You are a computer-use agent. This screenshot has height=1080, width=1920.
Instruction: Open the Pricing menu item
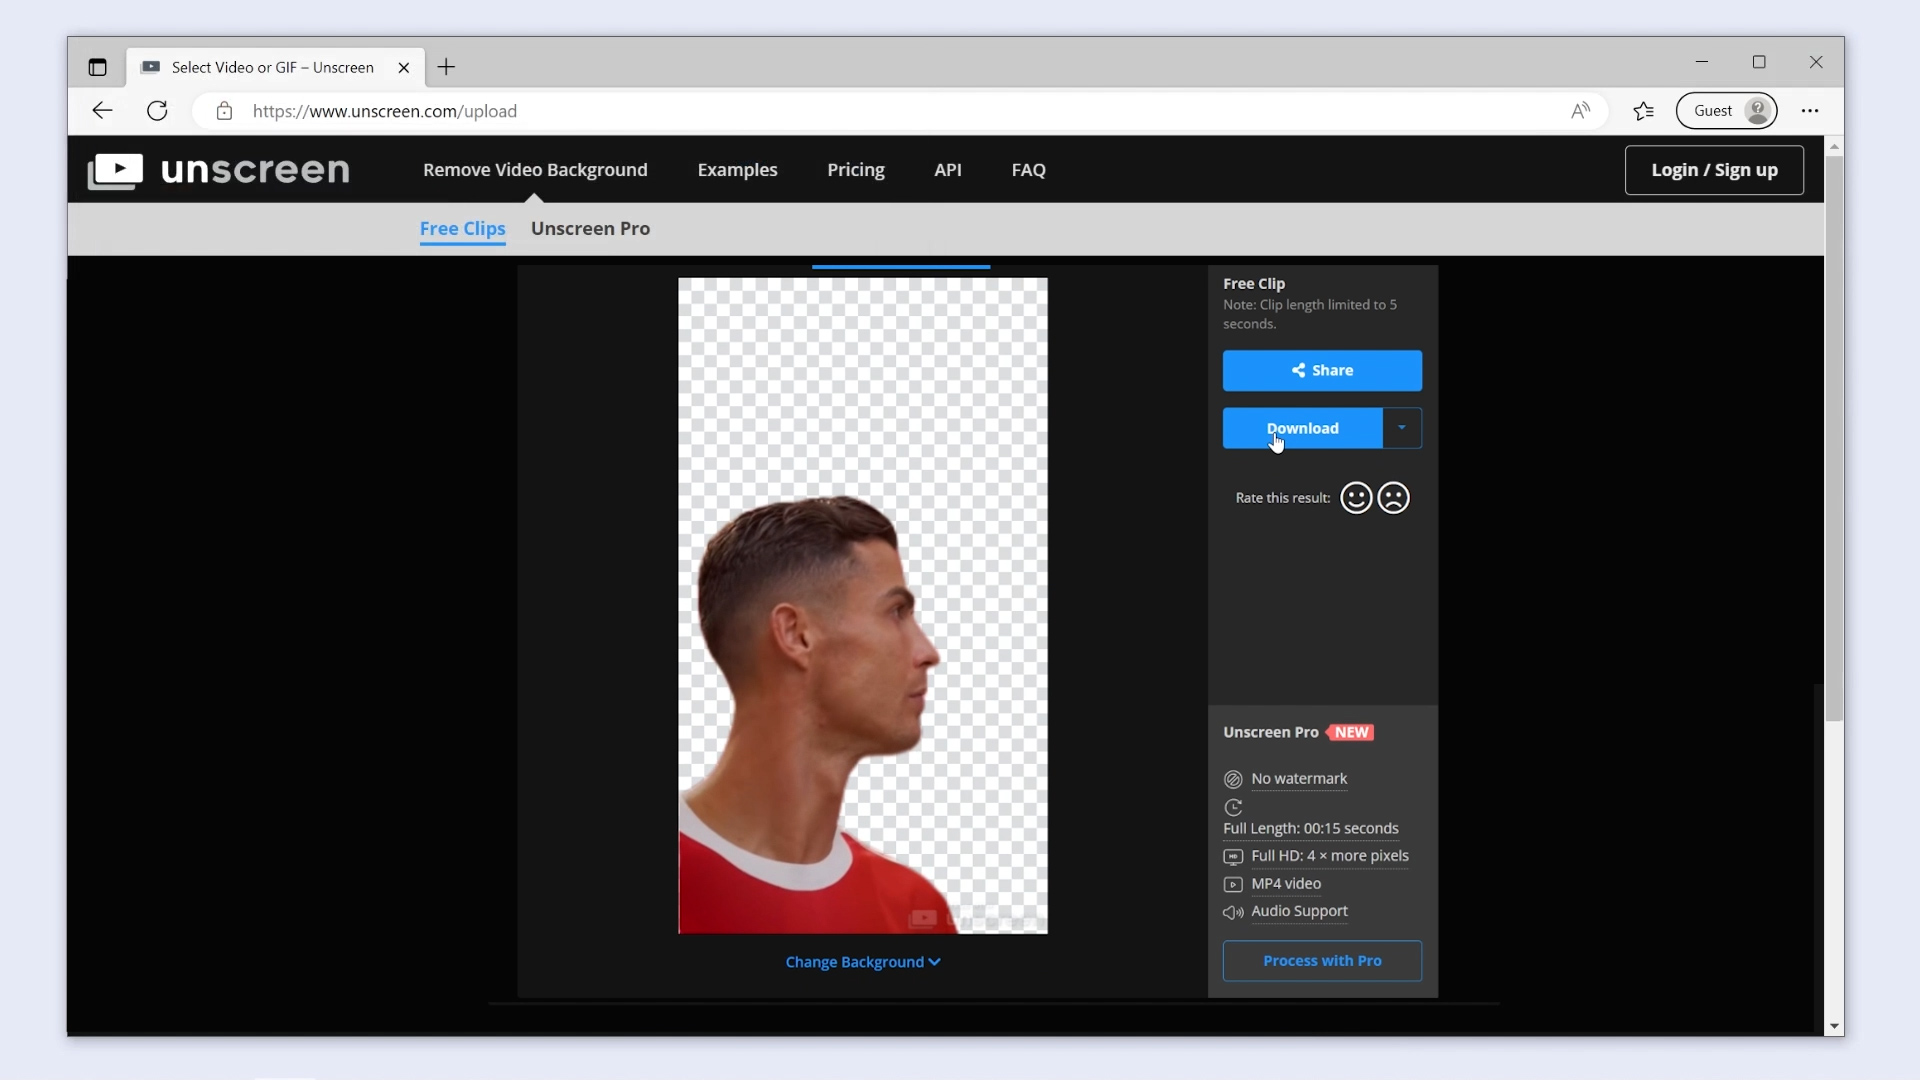855,170
